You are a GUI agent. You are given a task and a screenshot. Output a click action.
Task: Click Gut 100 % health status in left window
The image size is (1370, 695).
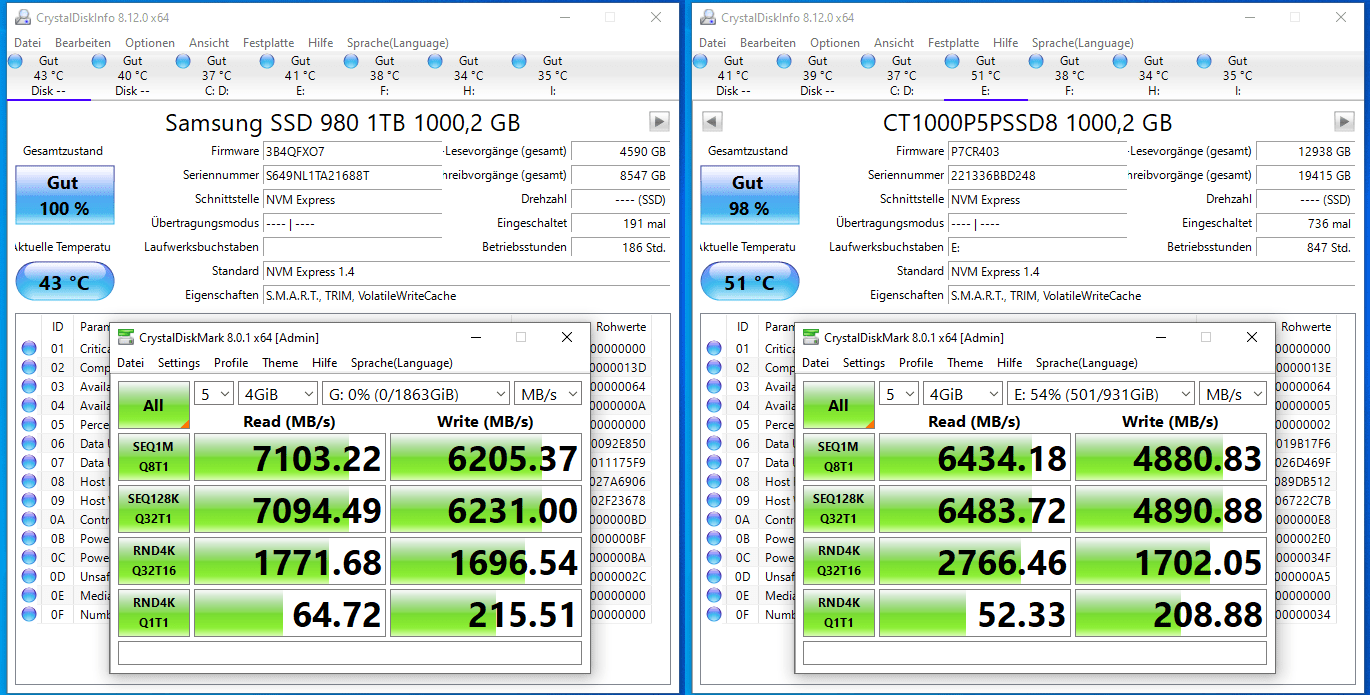tap(65, 195)
